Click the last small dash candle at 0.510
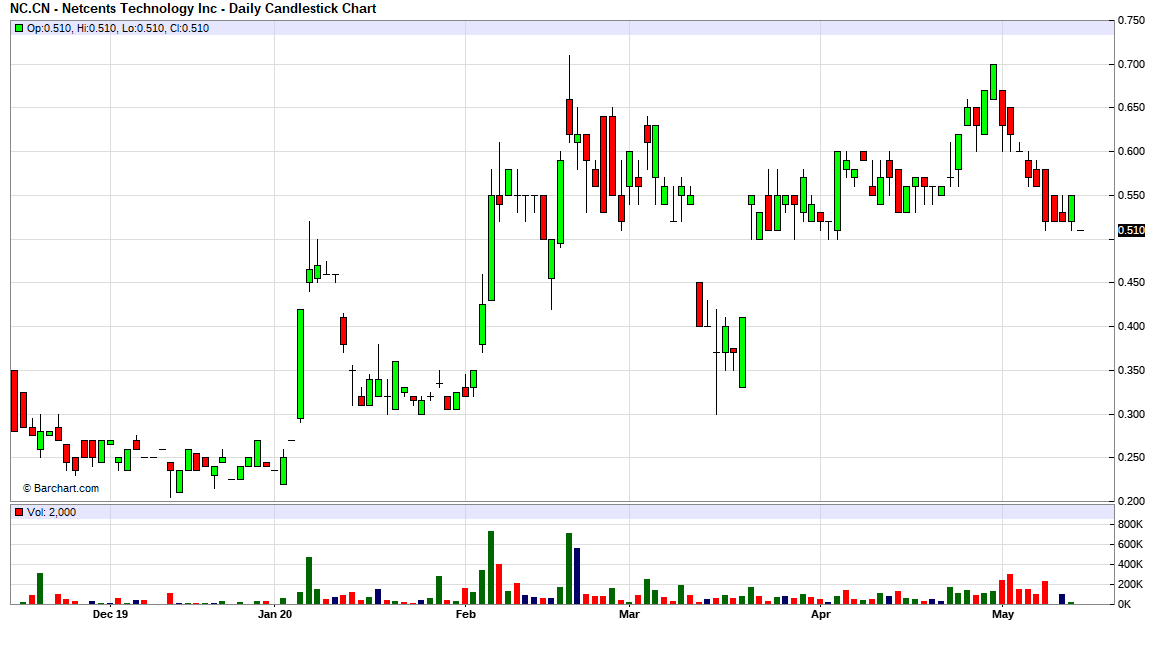Viewport: 1156px width, 645px height. coord(1080,231)
